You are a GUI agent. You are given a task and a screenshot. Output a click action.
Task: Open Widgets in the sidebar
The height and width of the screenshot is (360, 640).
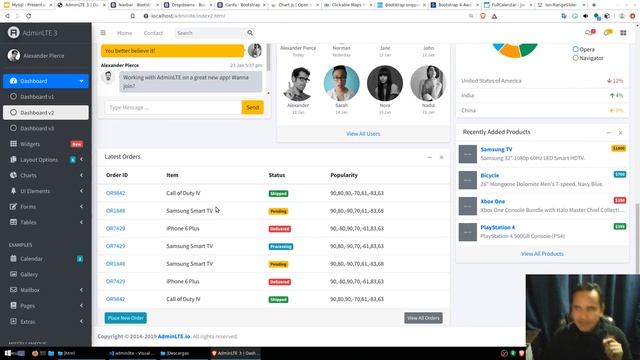[x=46, y=144]
